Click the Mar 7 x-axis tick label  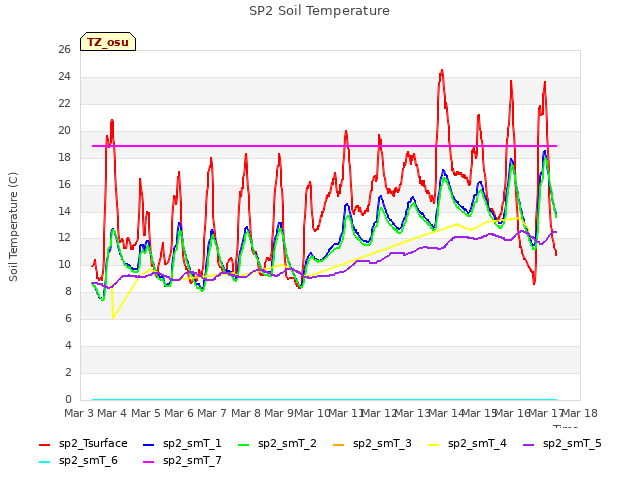(212, 413)
